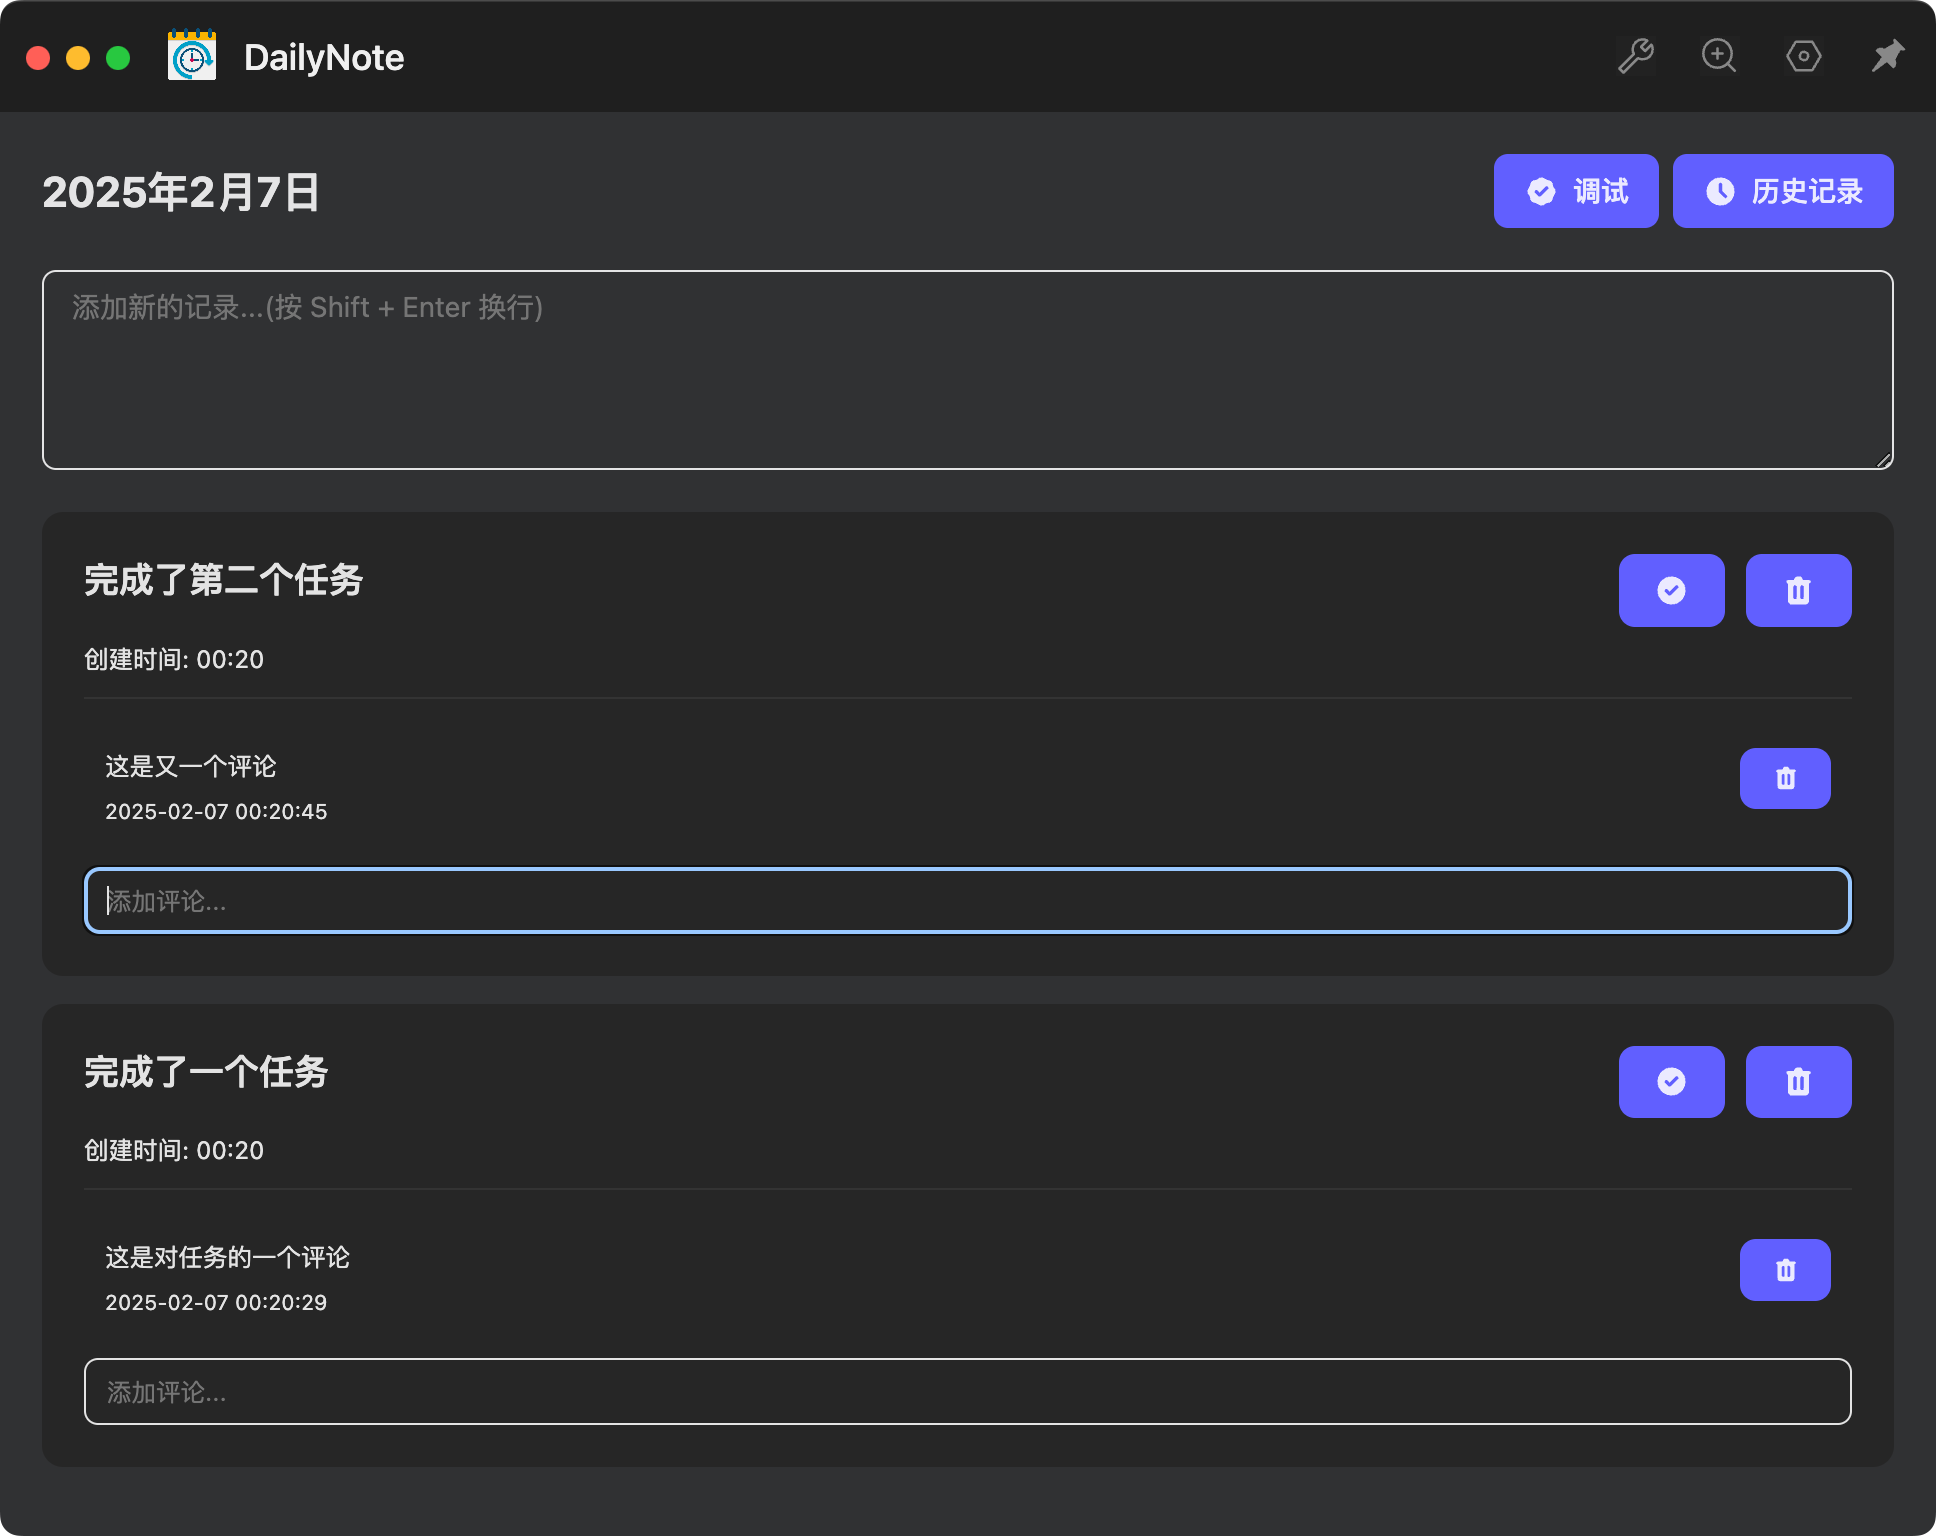Click the DailyNote app logo icon
Screen dimensions: 1936x1536
click(192, 56)
